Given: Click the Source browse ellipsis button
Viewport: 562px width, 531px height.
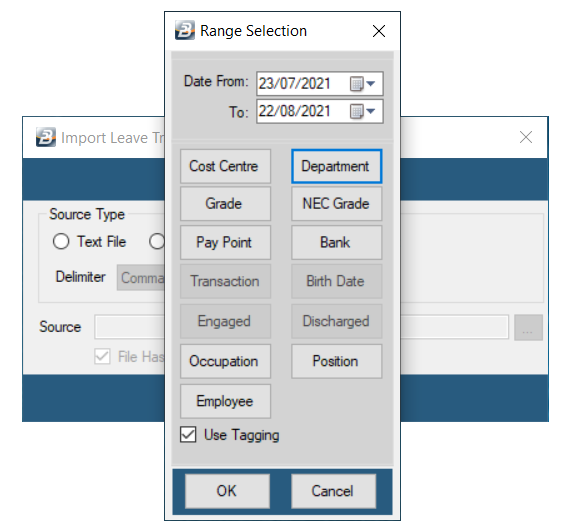Looking at the screenshot, I should (x=528, y=327).
